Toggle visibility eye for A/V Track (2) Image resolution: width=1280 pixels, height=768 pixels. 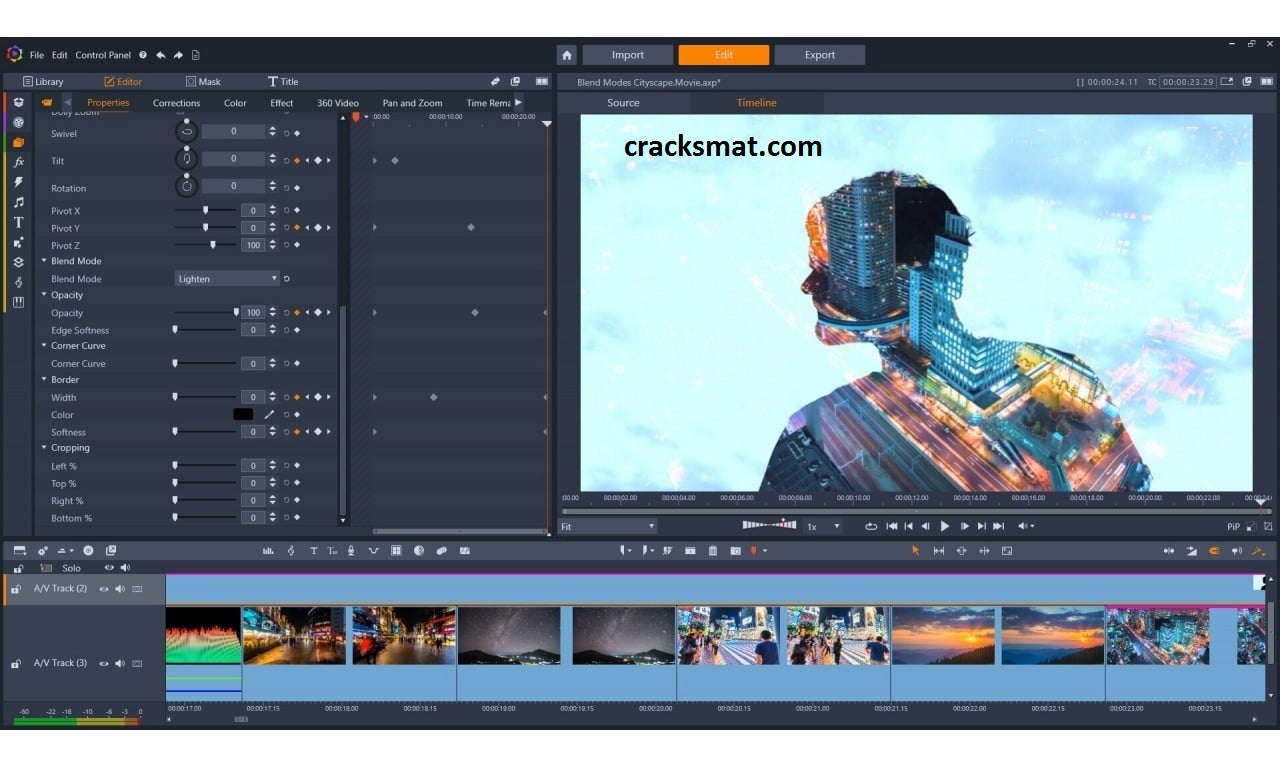(x=103, y=589)
